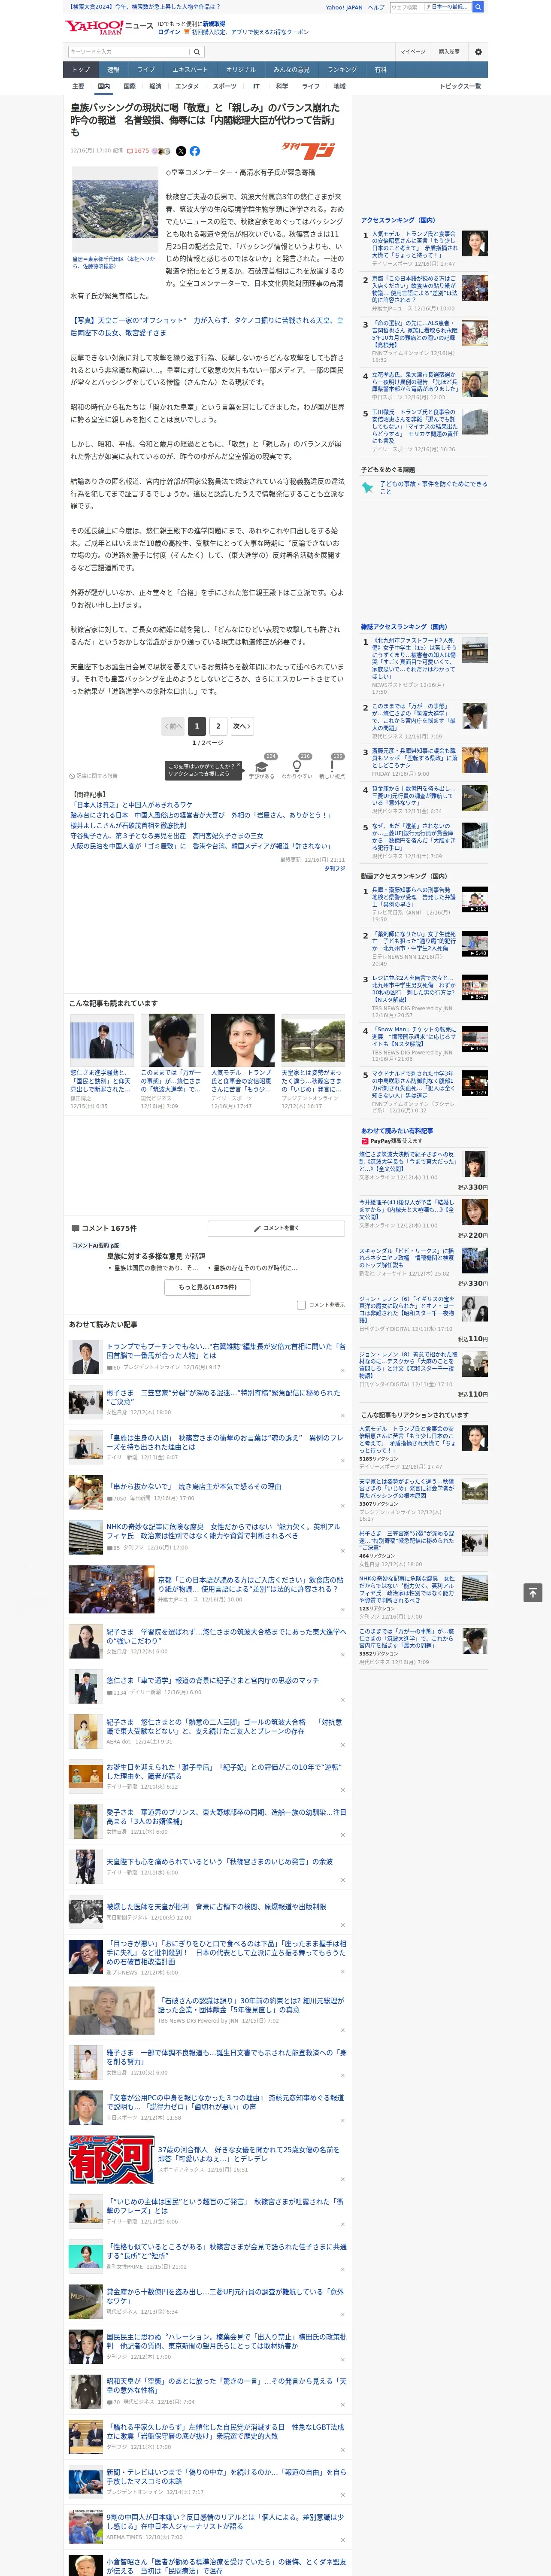Screen dimensions: 551x2576
Task: Open the 郁河 スポーツ thumbnail article
Action: [x=111, y=2160]
